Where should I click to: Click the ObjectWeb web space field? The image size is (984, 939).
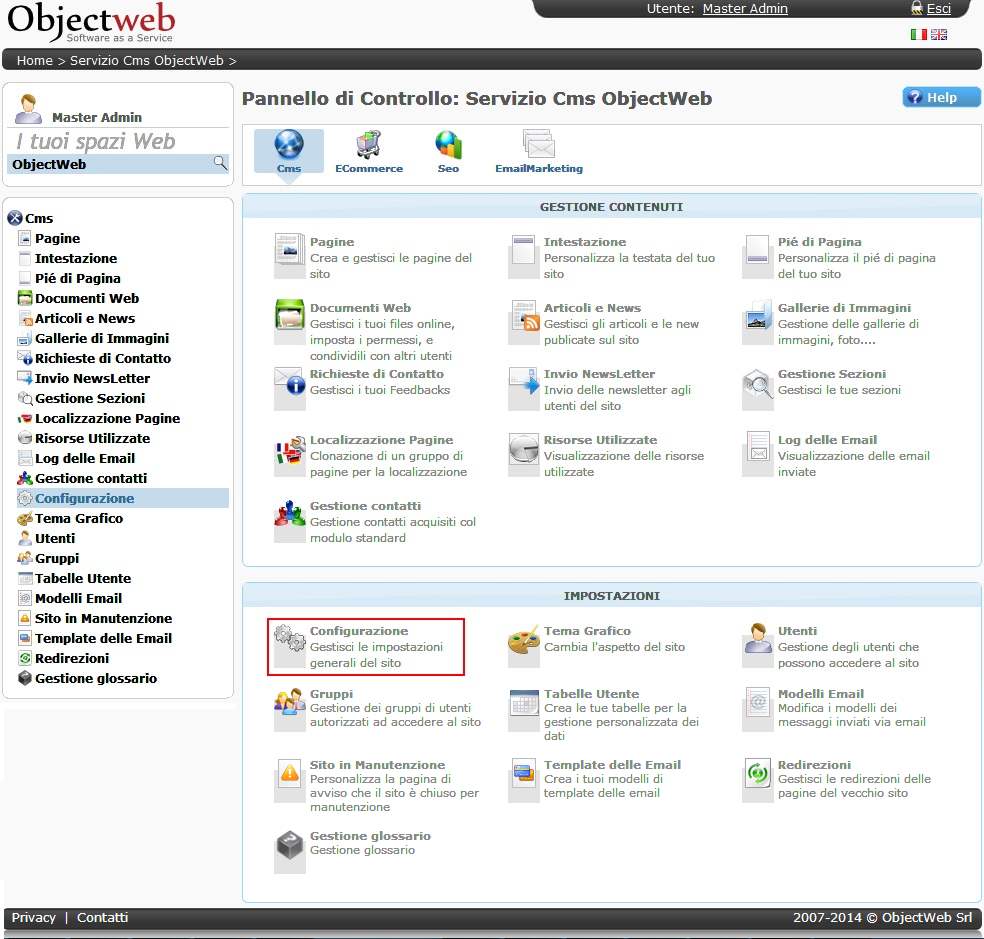(110, 164)
